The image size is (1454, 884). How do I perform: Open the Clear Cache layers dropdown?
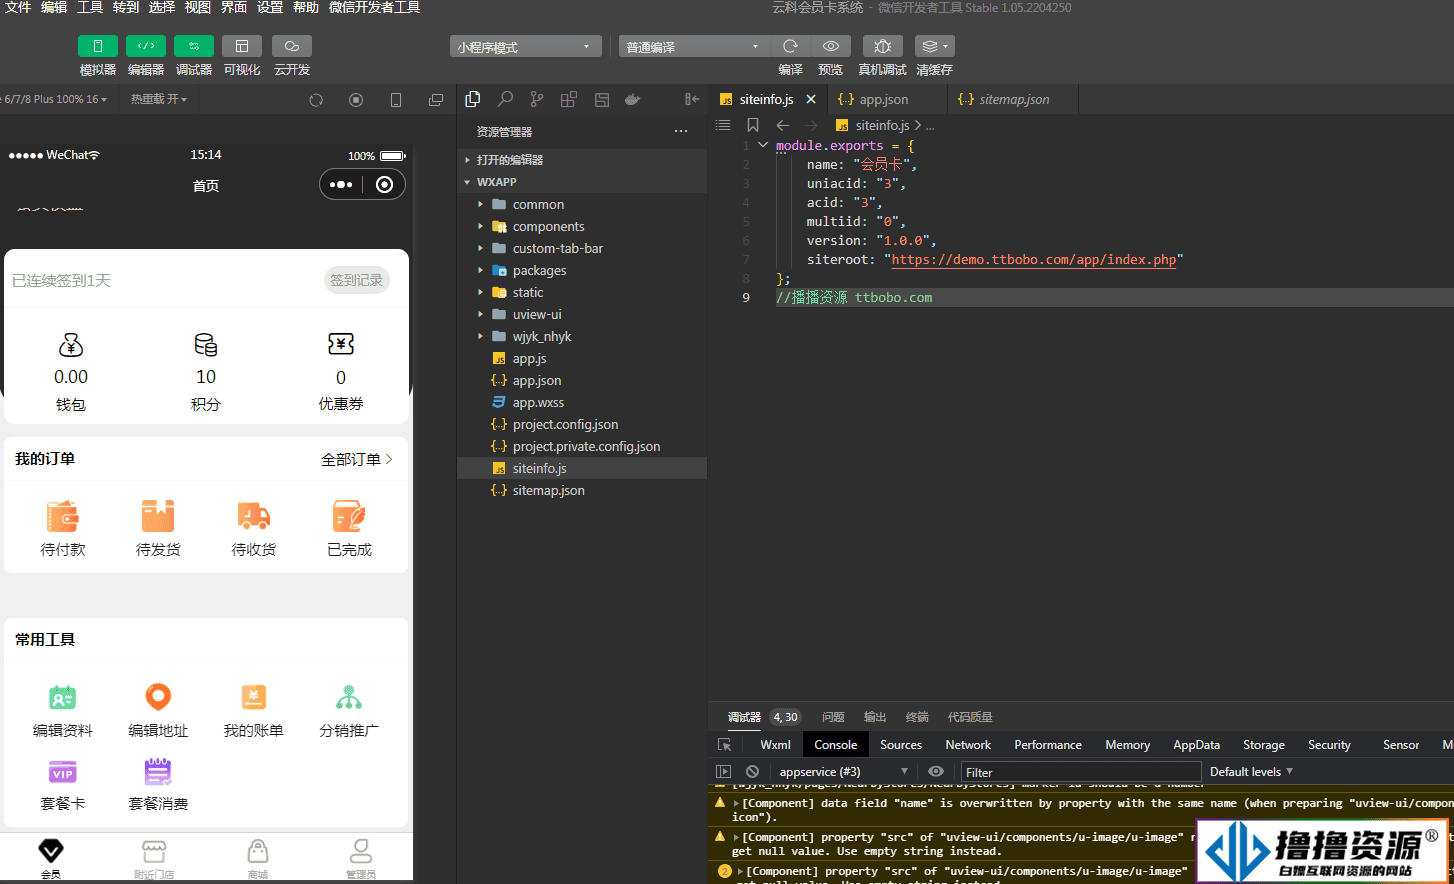point(934,46)
